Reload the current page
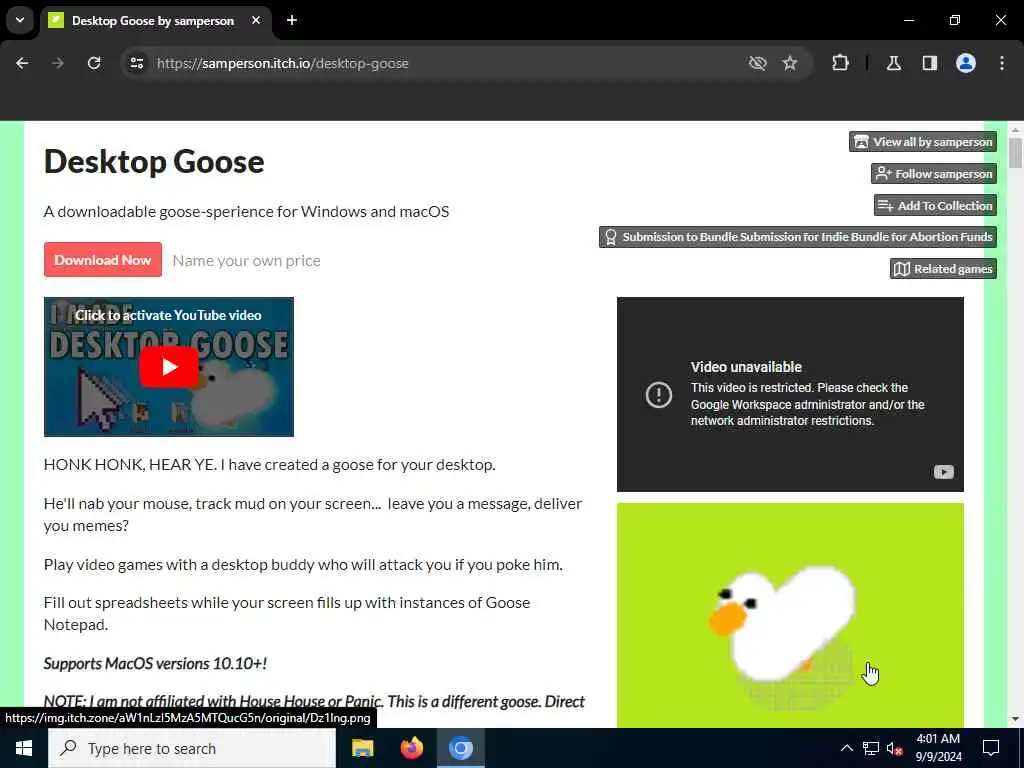Viewport: 1024px width, 768px height. click(x=94, y=63)
